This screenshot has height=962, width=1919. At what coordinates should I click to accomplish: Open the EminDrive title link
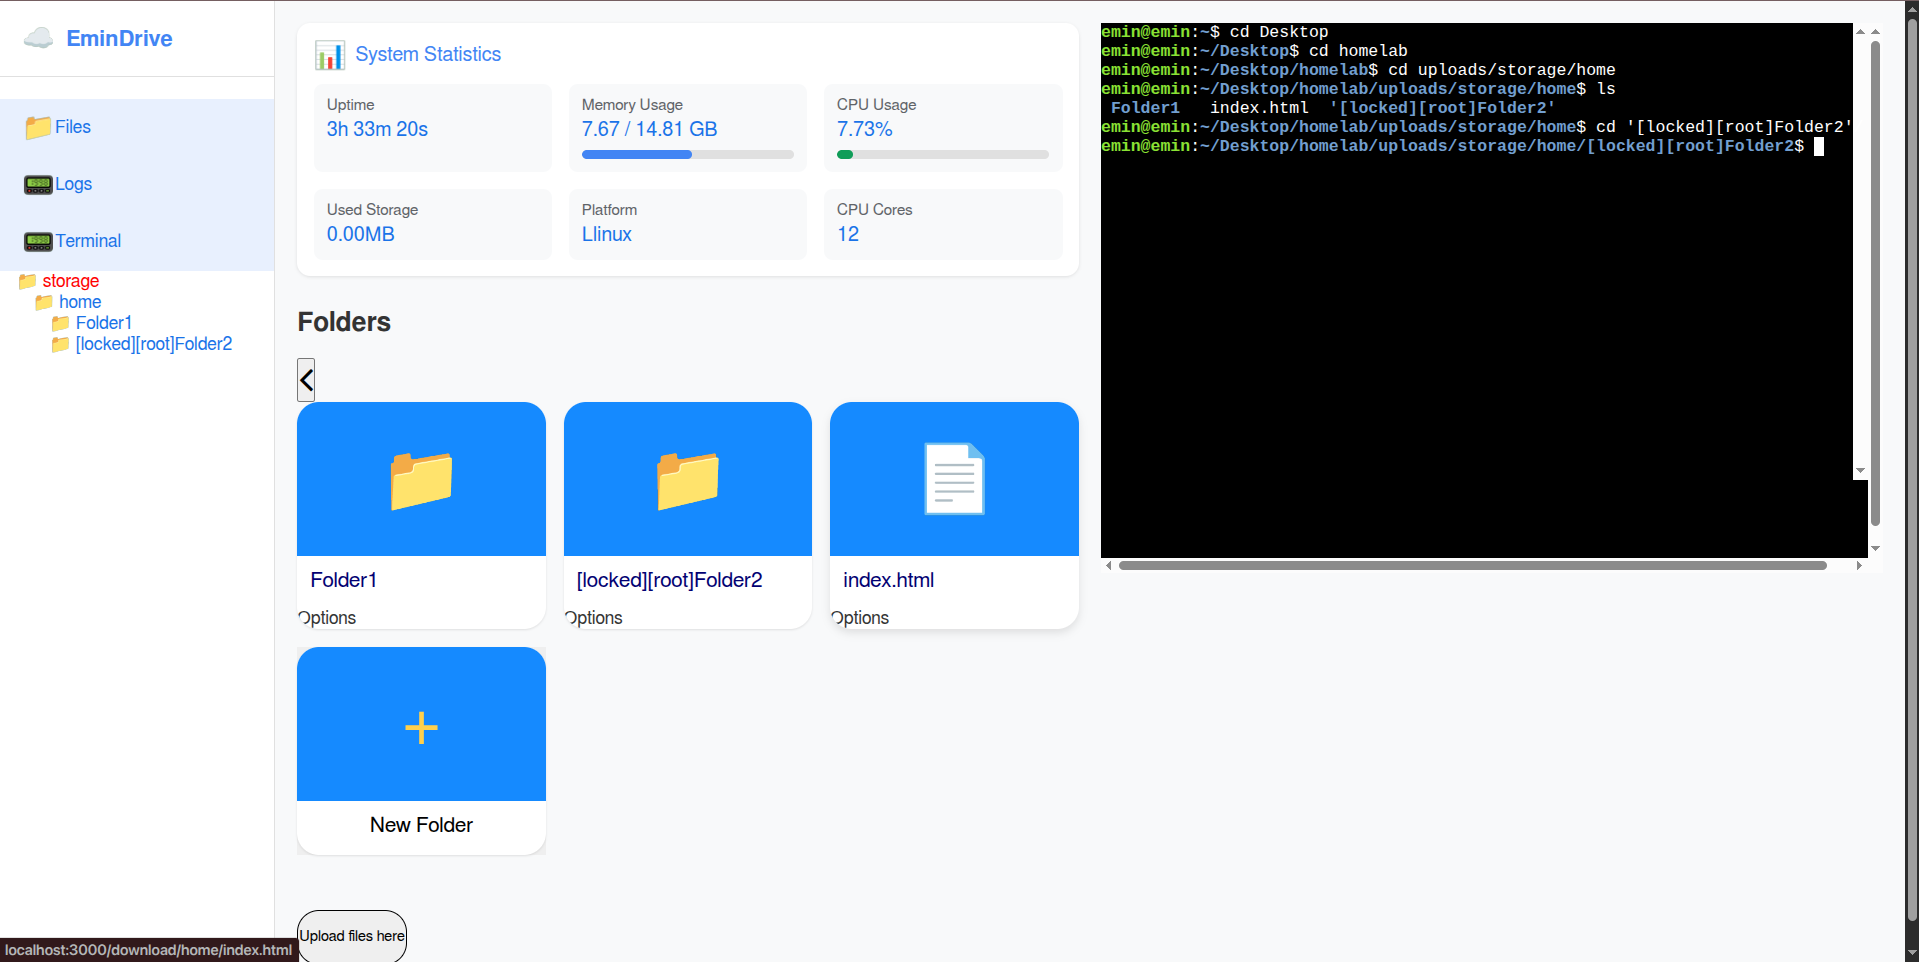point(119,38)
